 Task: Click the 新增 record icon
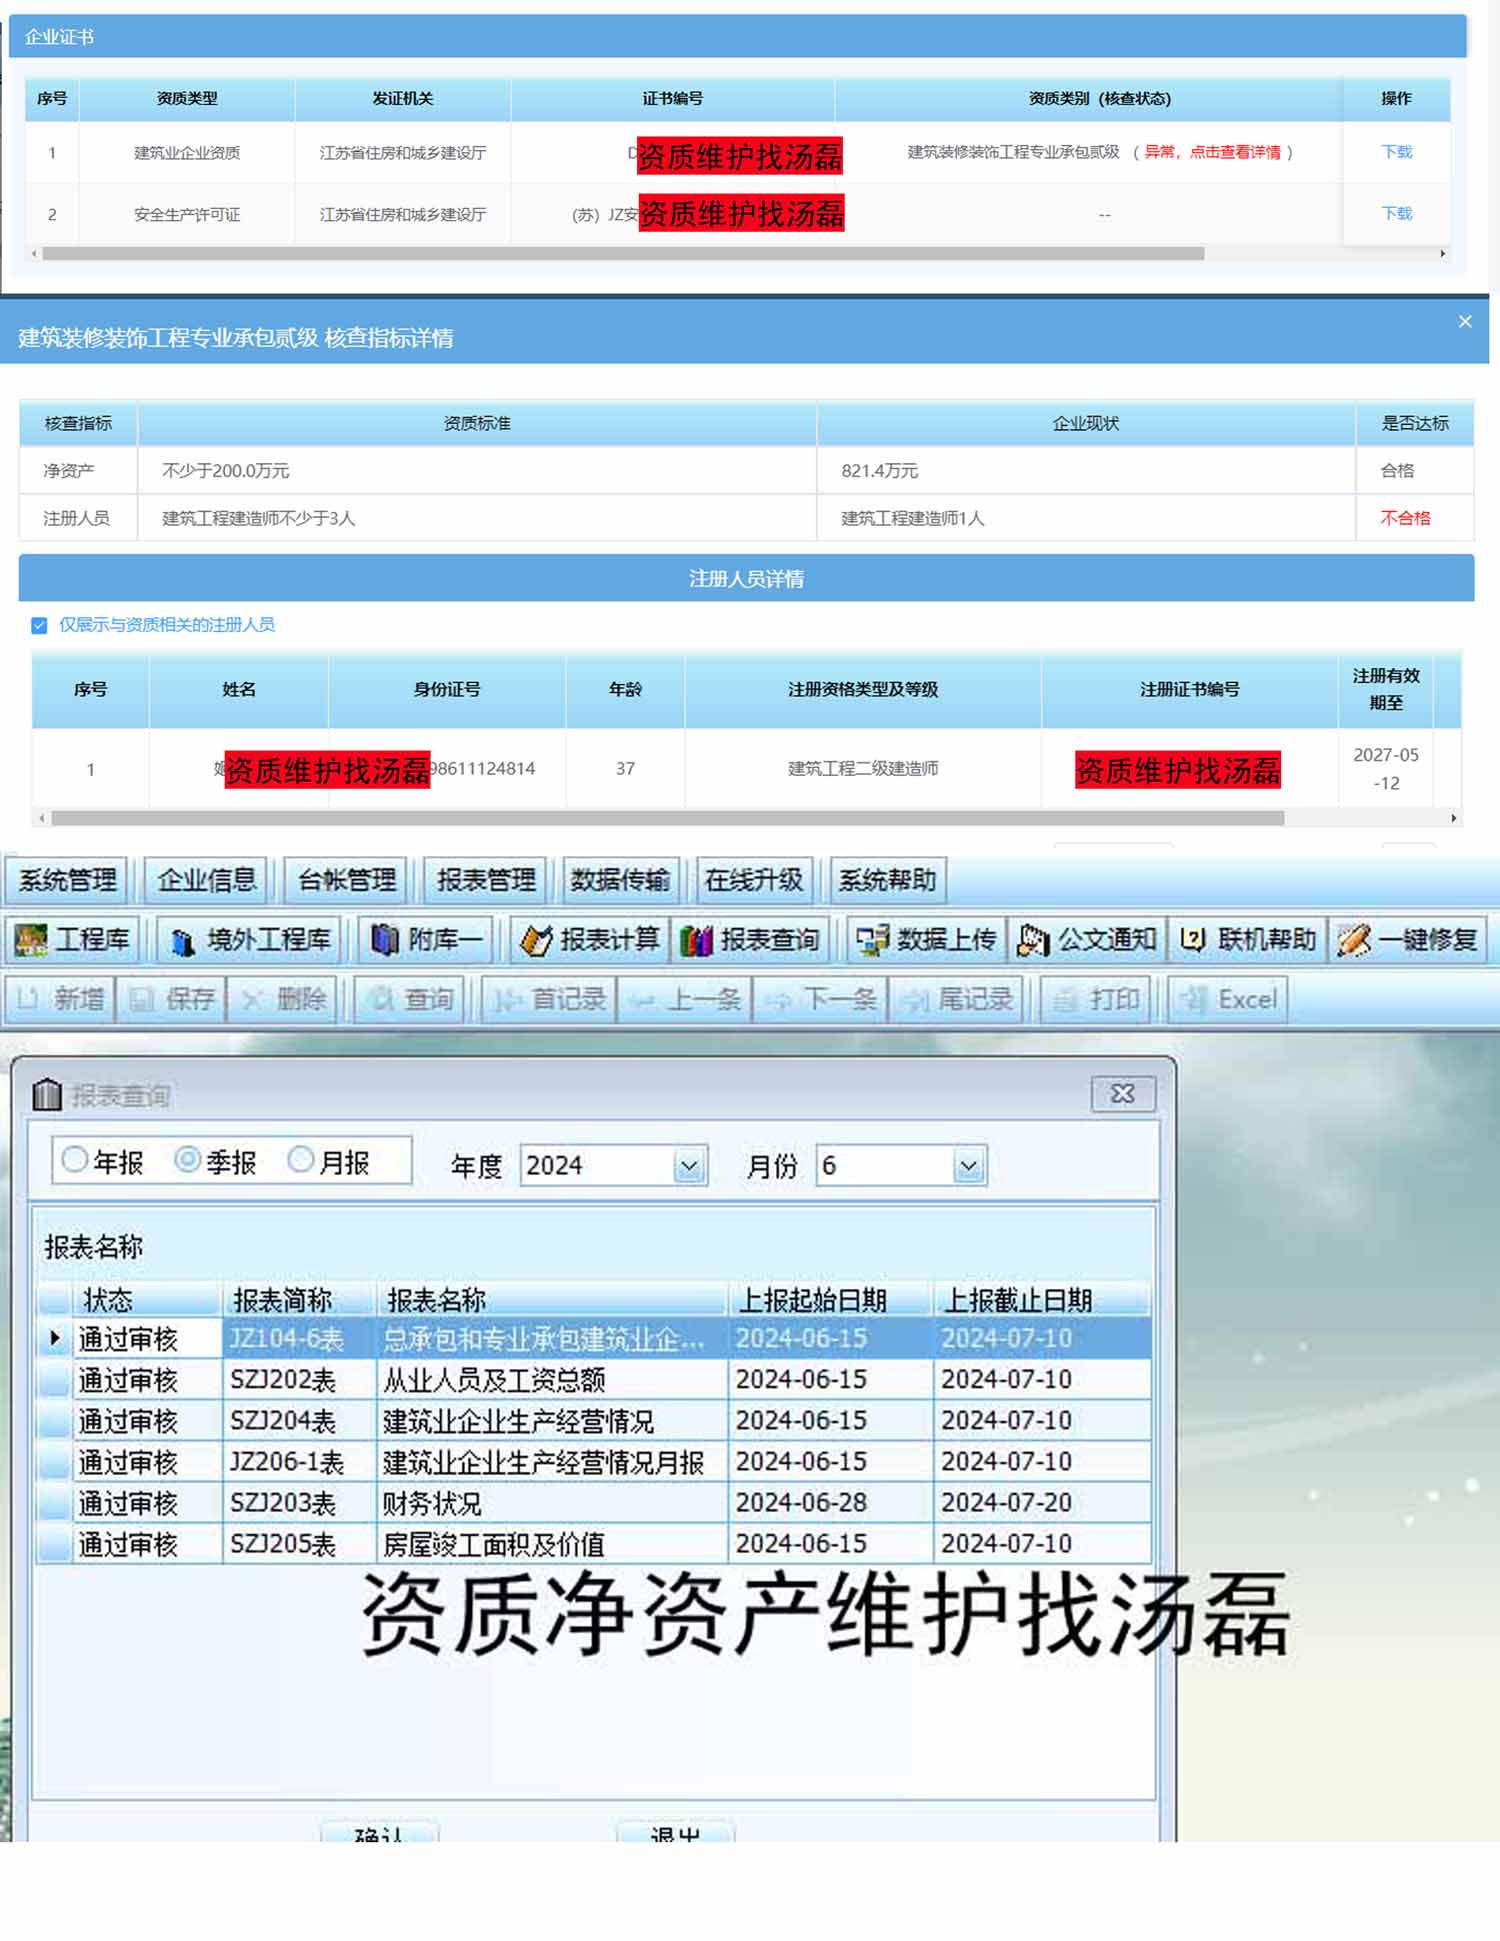61,999
